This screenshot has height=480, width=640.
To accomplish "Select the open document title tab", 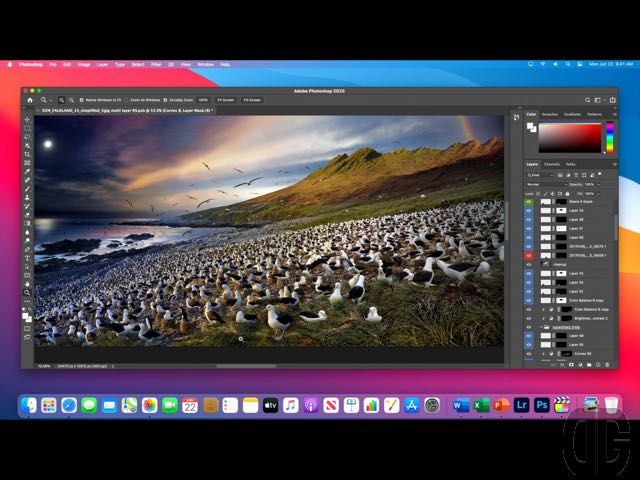I will (127, 111).
